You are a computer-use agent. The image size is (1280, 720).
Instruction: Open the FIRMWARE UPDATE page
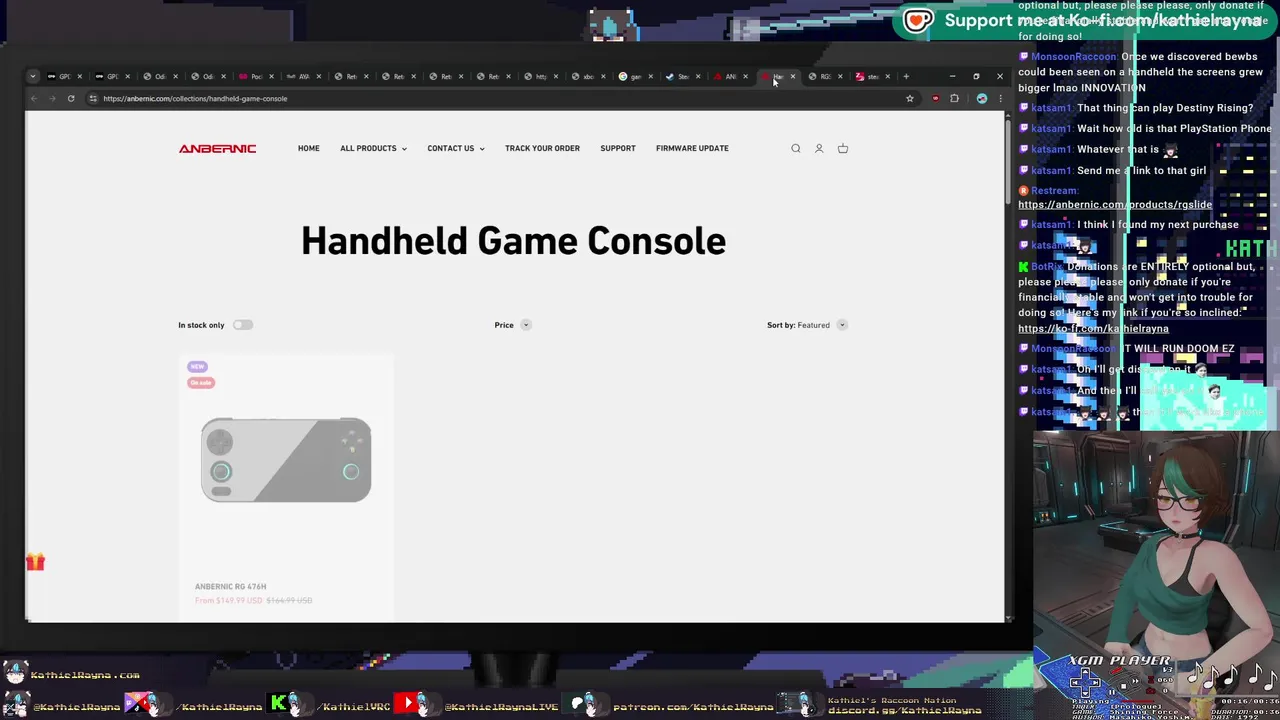pos(692,149)
